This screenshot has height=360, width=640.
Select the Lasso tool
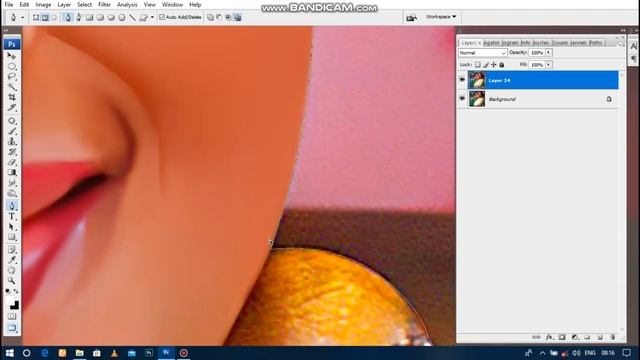(12, 76)
